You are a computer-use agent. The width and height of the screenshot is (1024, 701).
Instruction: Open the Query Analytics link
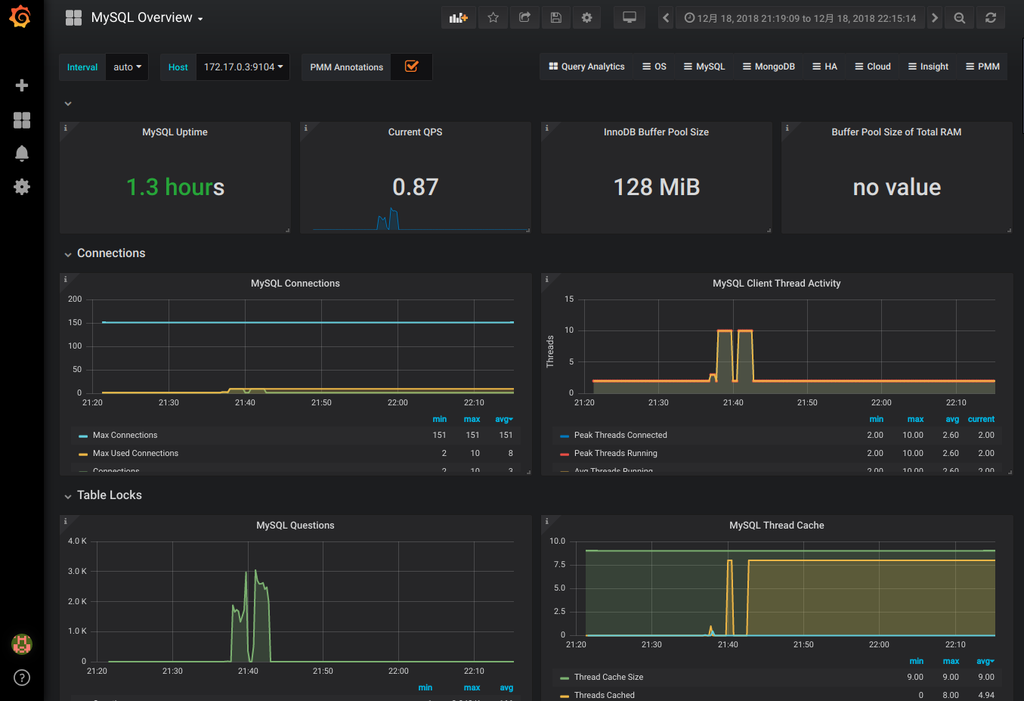click(x=586, y=67)
